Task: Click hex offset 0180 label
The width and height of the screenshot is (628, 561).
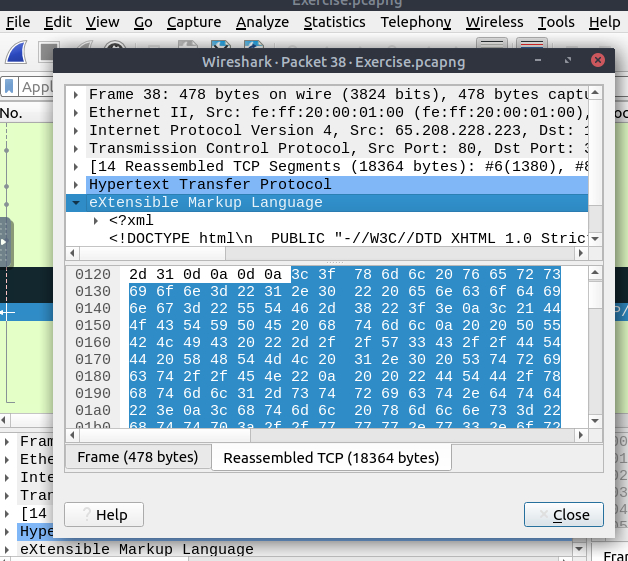Action: point(93,376)
